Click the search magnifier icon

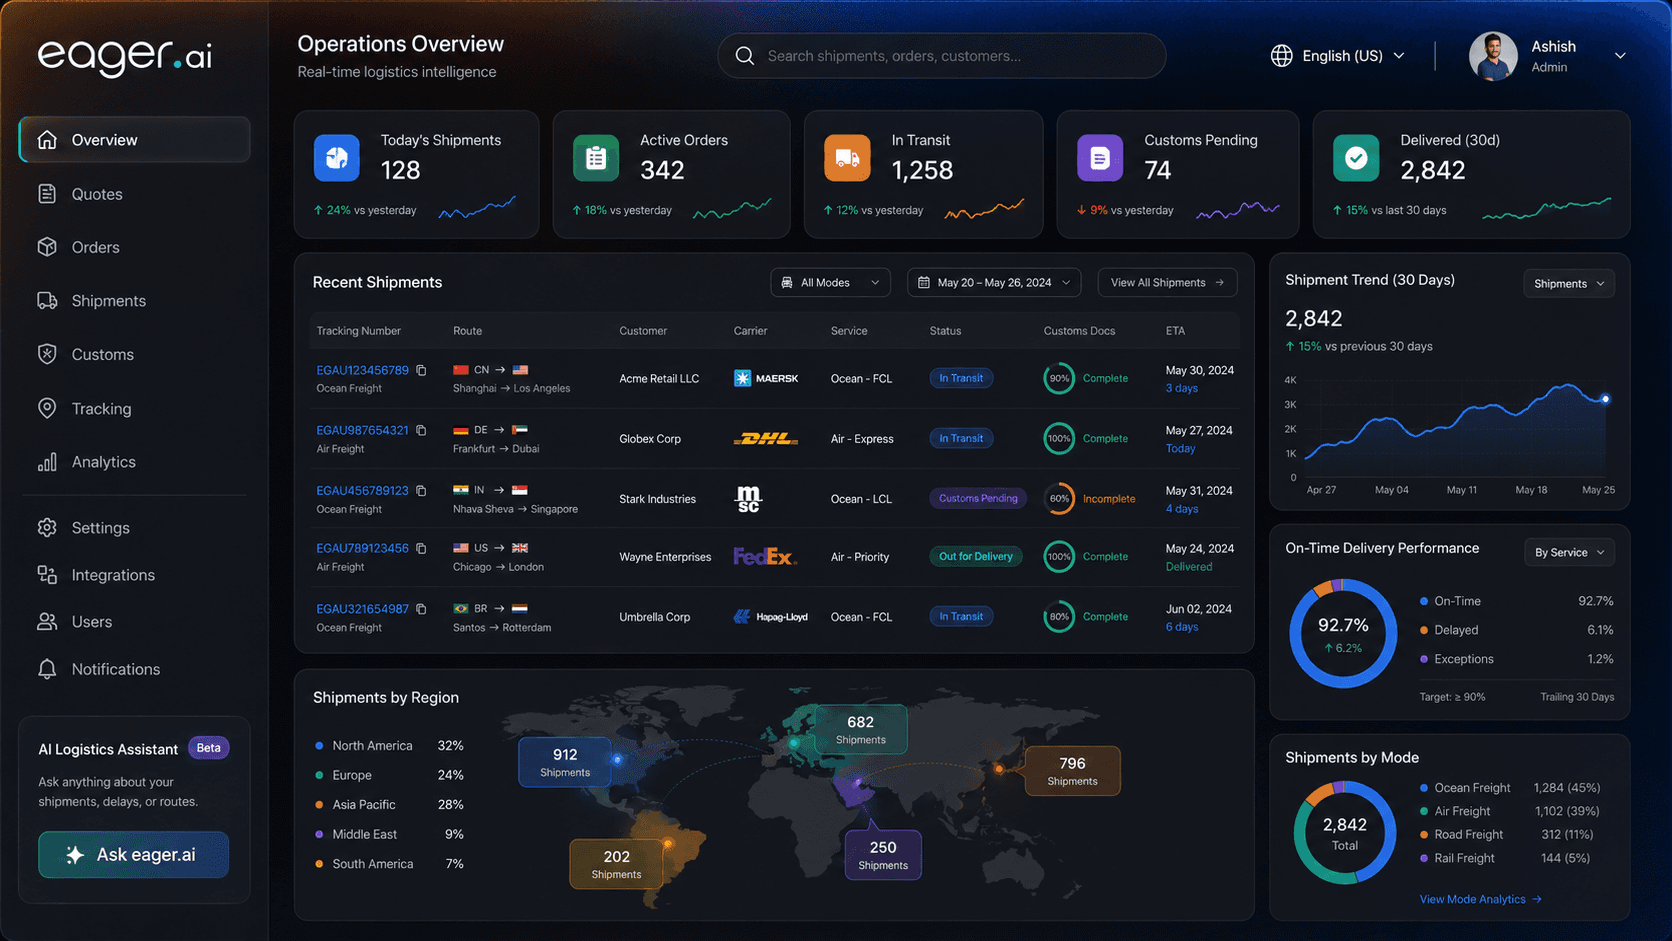745,56
